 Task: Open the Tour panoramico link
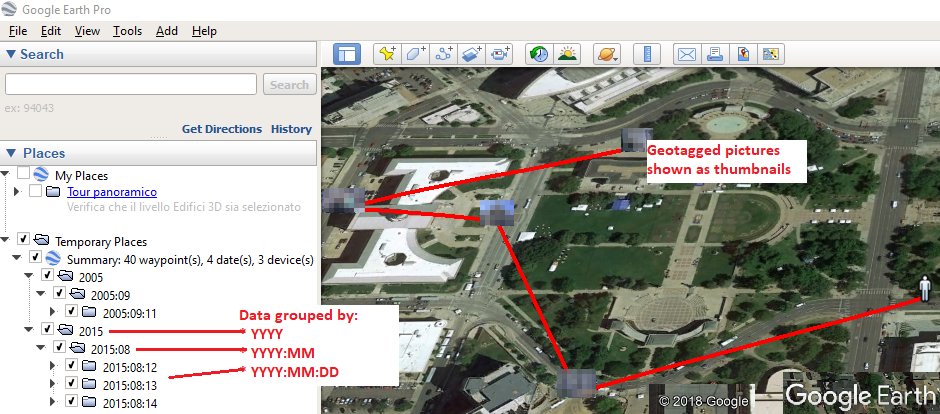pyautogui.click(x=112, y=192)
